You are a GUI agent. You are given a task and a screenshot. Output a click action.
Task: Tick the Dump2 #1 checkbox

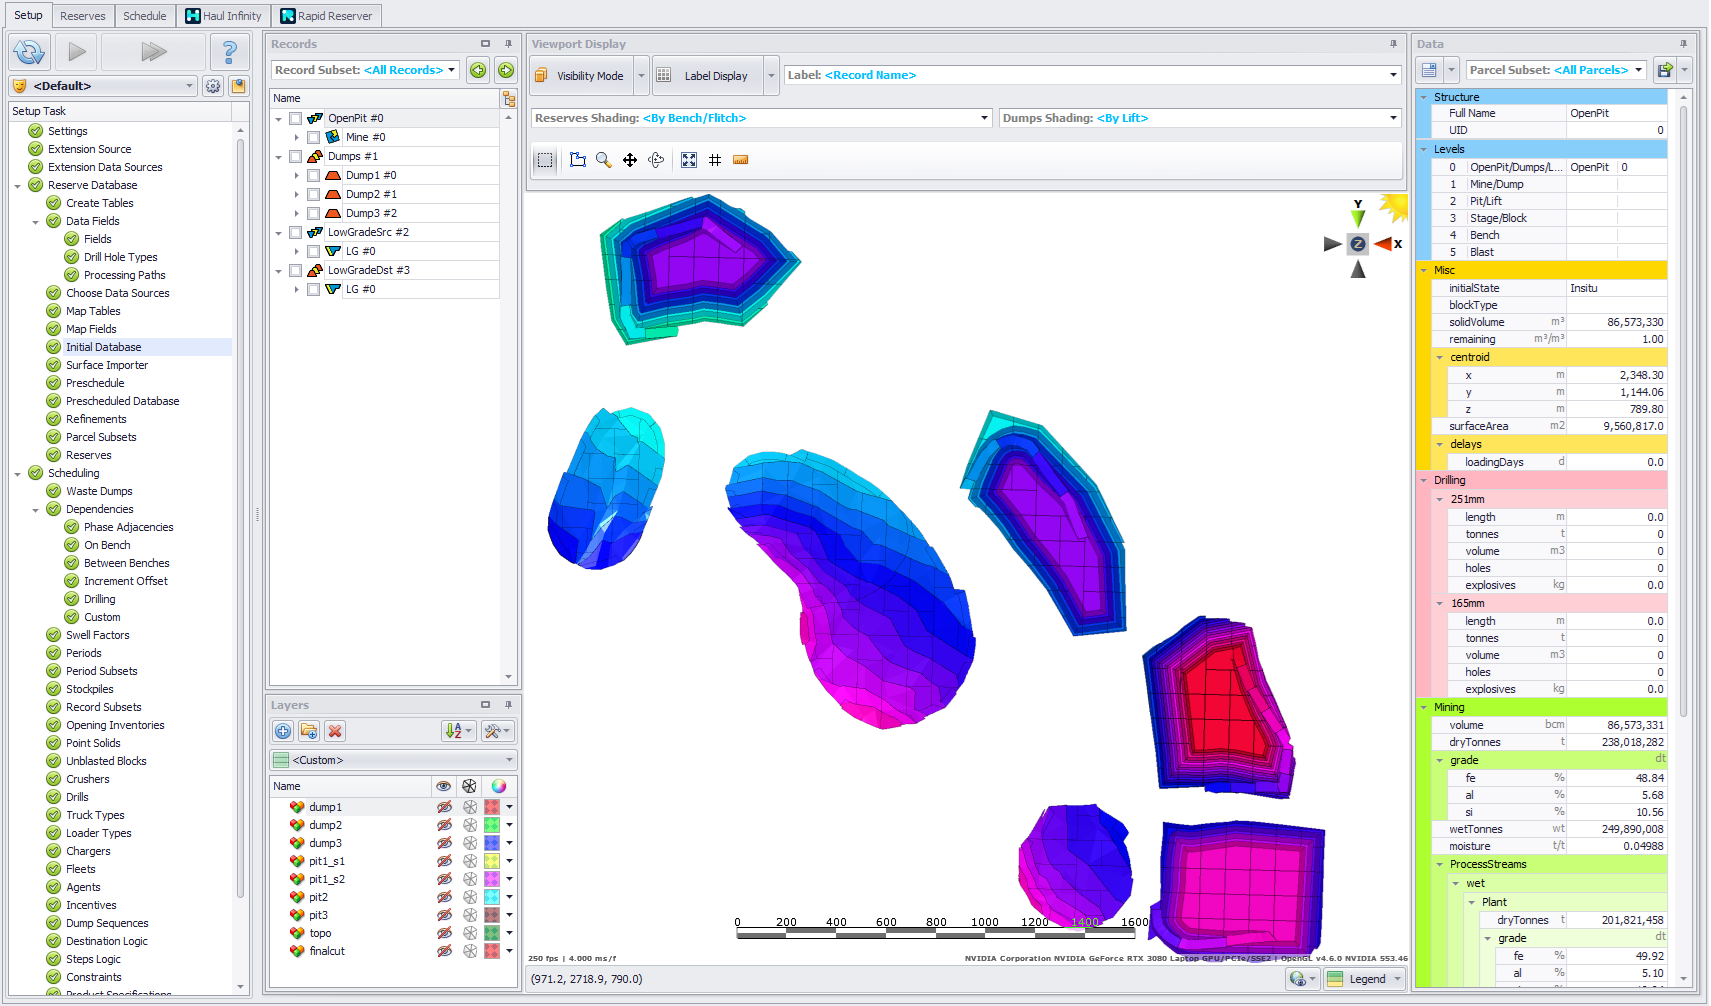(314, 194)
